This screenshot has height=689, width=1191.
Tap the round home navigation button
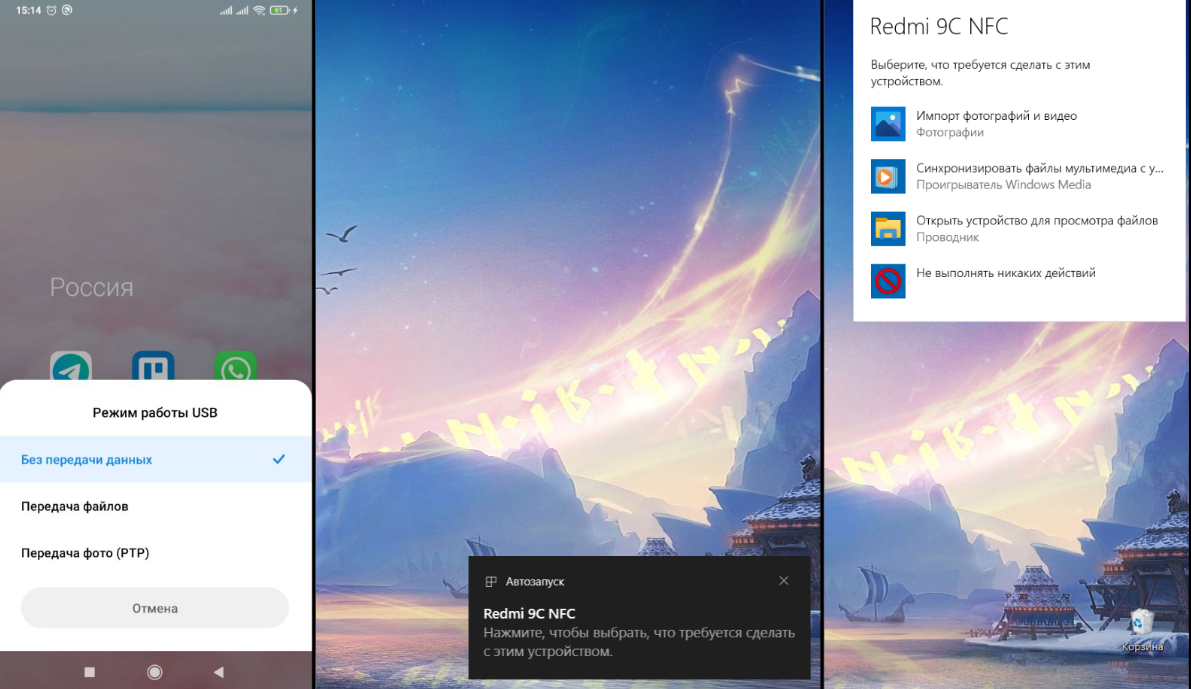pyautogui.click(x=155, y=672)
